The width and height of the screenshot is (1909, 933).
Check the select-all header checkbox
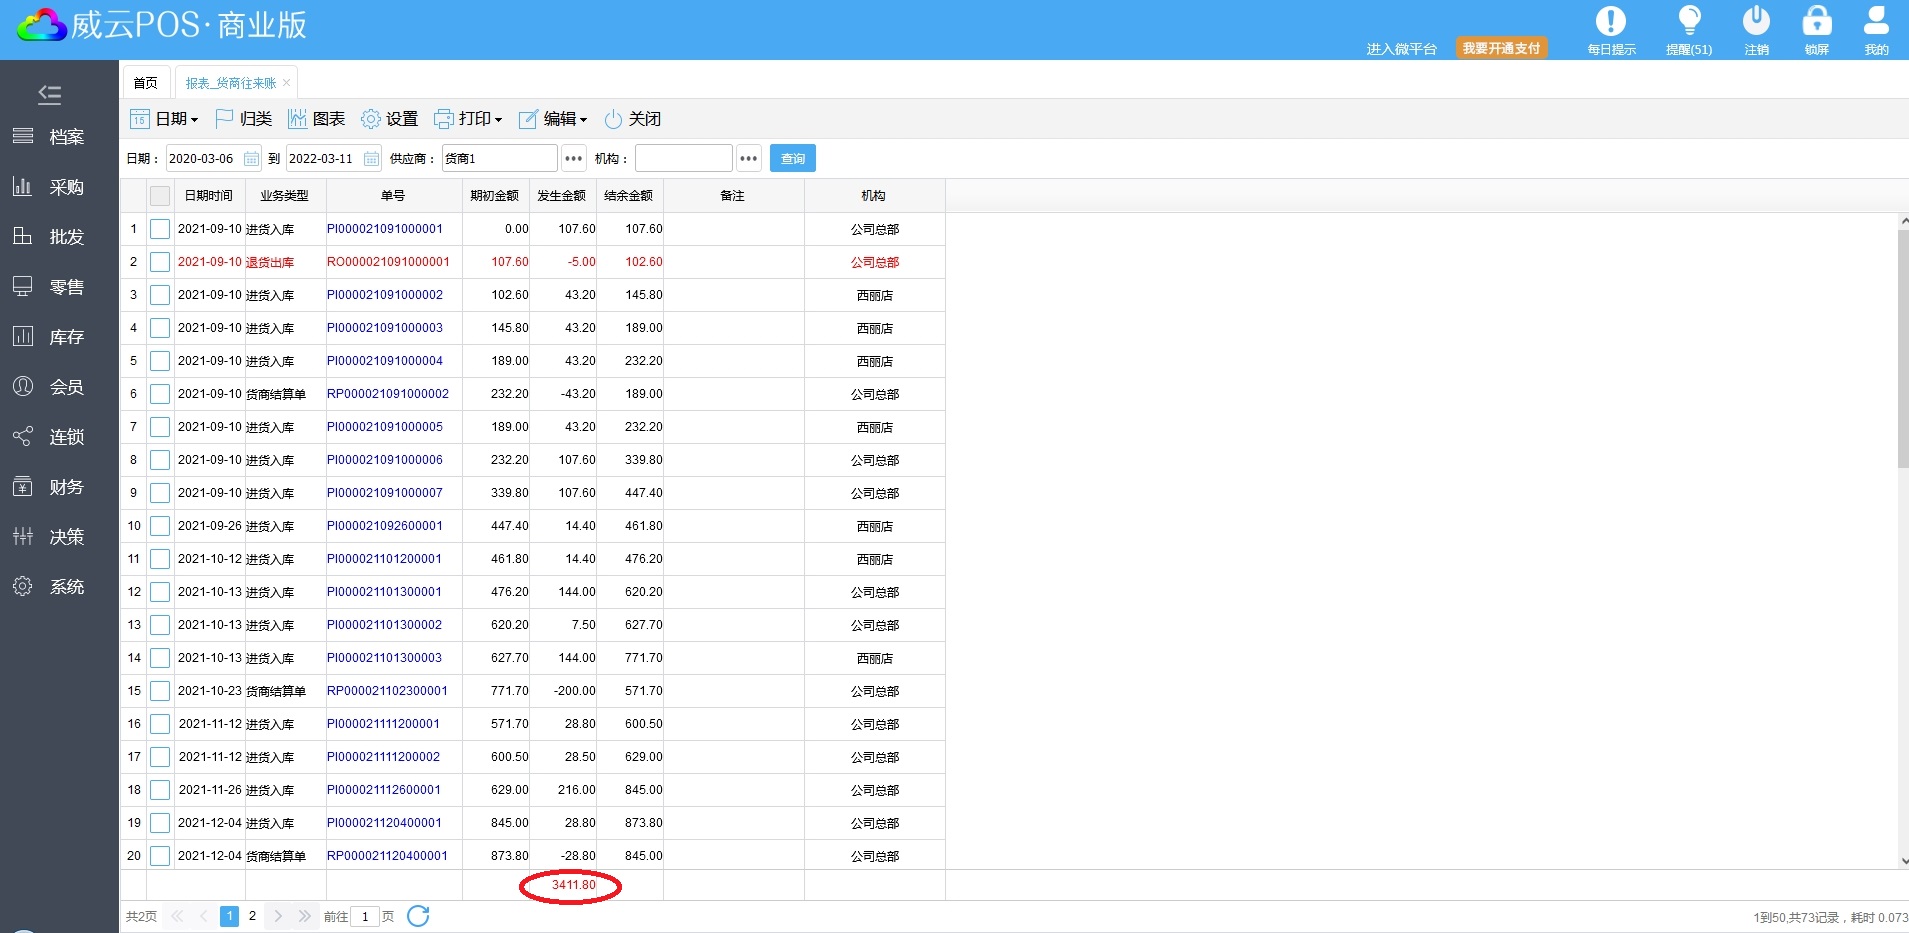[x=160, y=196]
